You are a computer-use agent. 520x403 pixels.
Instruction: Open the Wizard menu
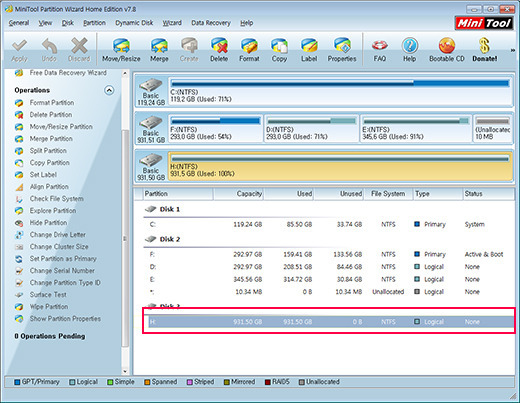click(172, 23)
